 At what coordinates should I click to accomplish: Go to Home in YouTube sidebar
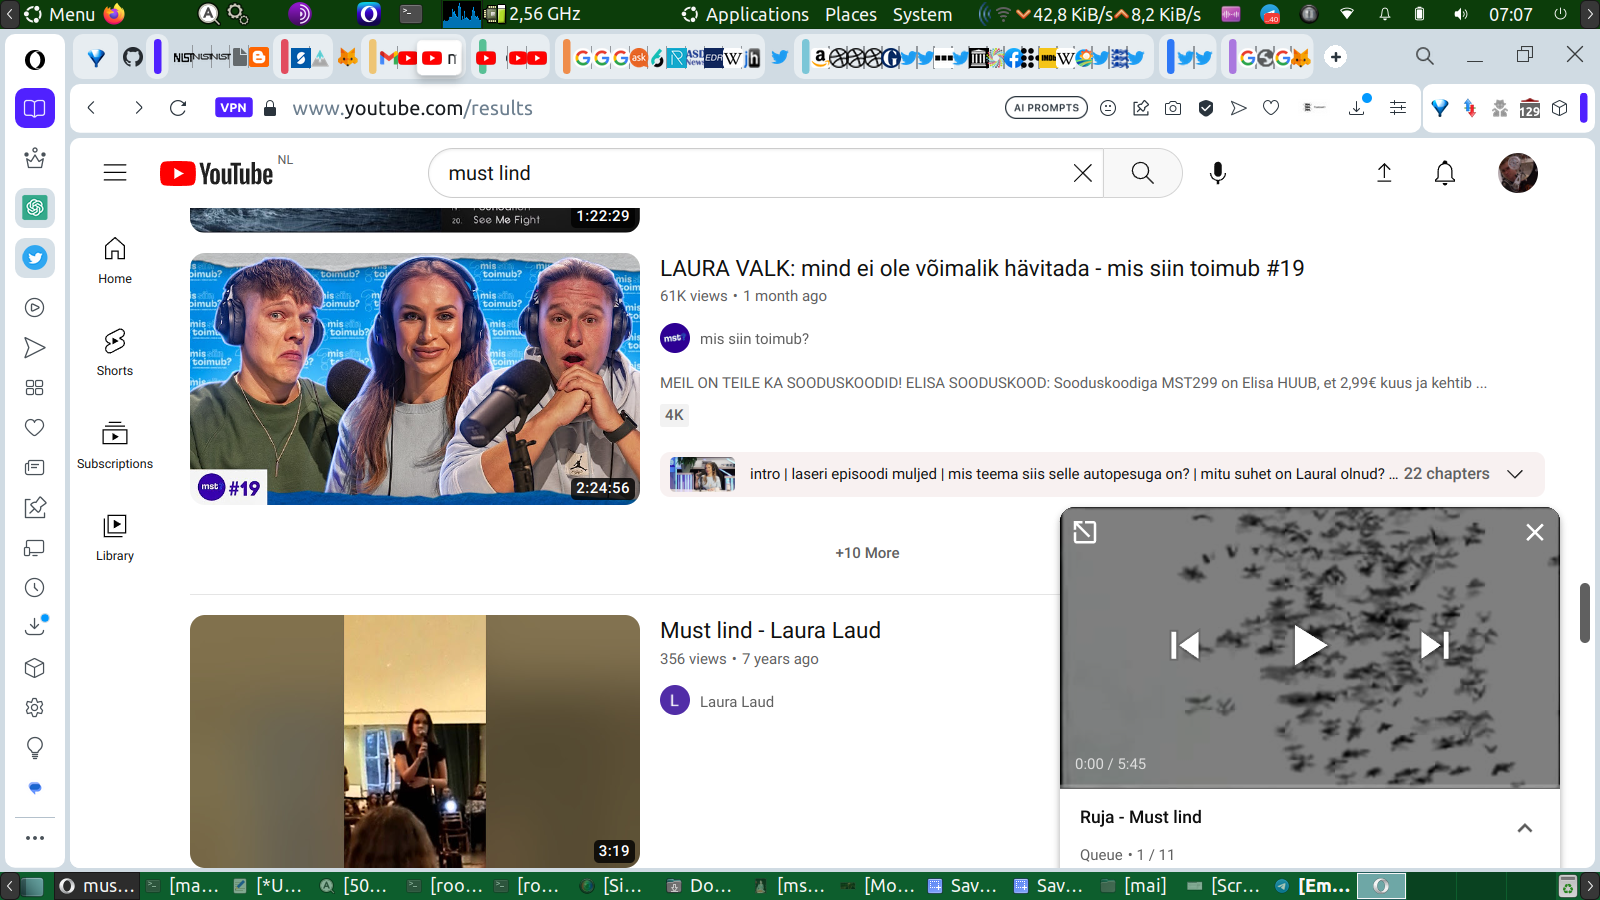tap(115, 260)
